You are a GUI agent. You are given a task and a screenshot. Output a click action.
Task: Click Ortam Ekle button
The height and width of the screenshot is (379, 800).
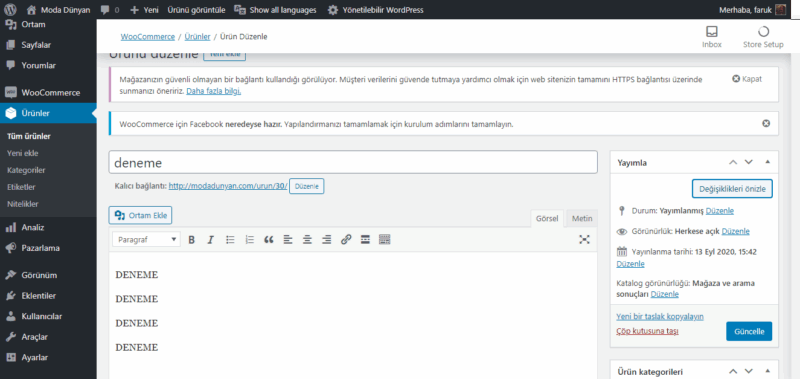pyautogui.click(x=141, y=215)
